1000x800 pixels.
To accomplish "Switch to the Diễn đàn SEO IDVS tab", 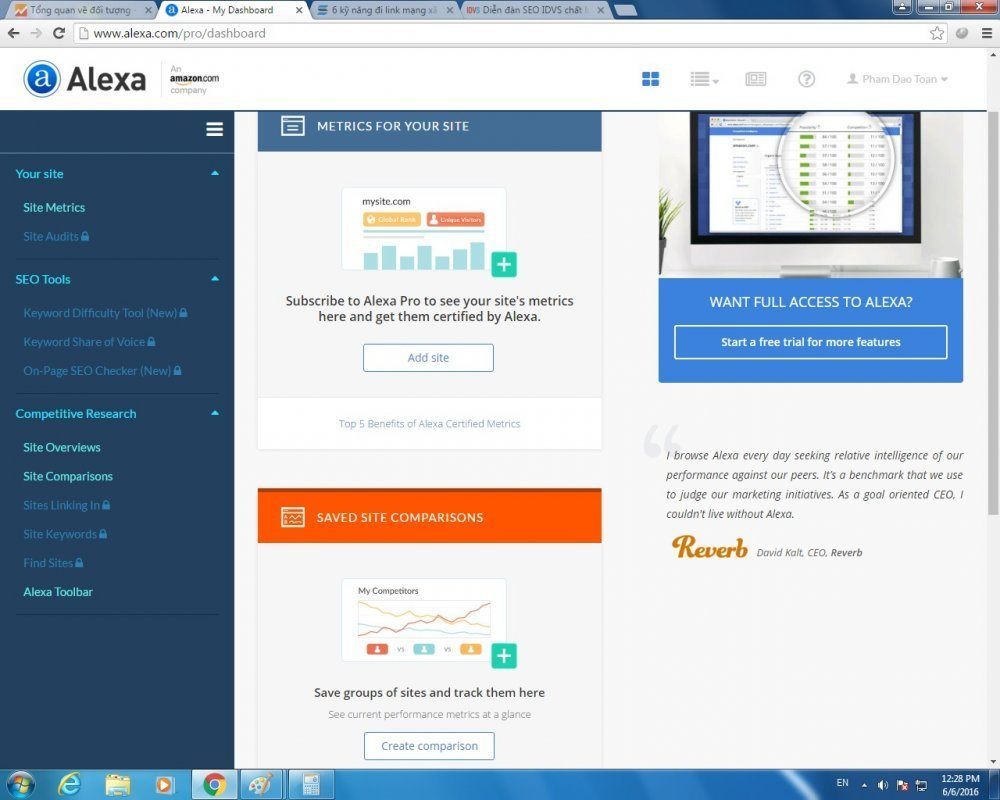I will [534, 10].
